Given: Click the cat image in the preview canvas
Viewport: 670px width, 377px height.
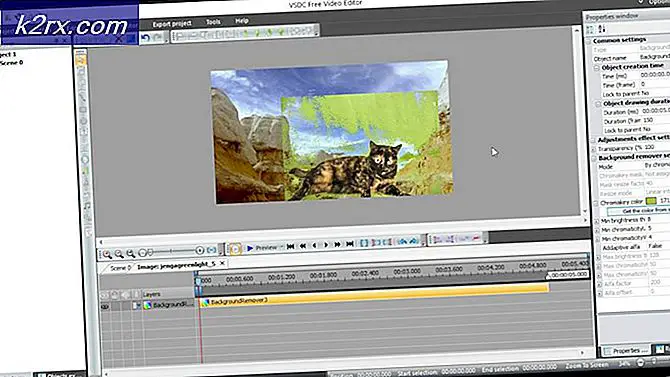Looking at the screenshot, I should (x=348, y=171).
